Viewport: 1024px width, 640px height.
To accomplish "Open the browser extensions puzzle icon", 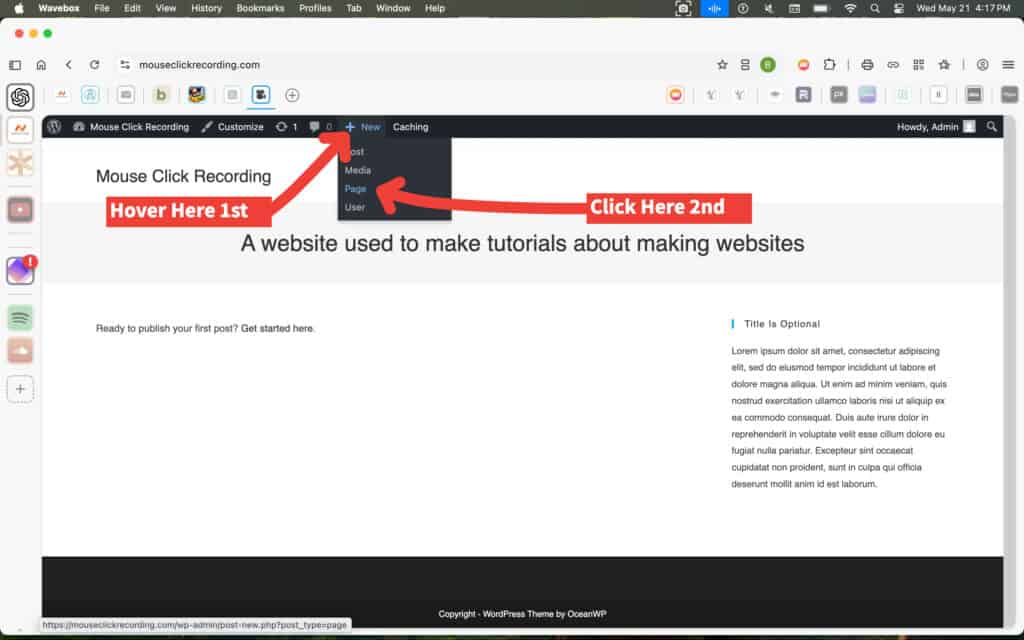I will point(829,64).
